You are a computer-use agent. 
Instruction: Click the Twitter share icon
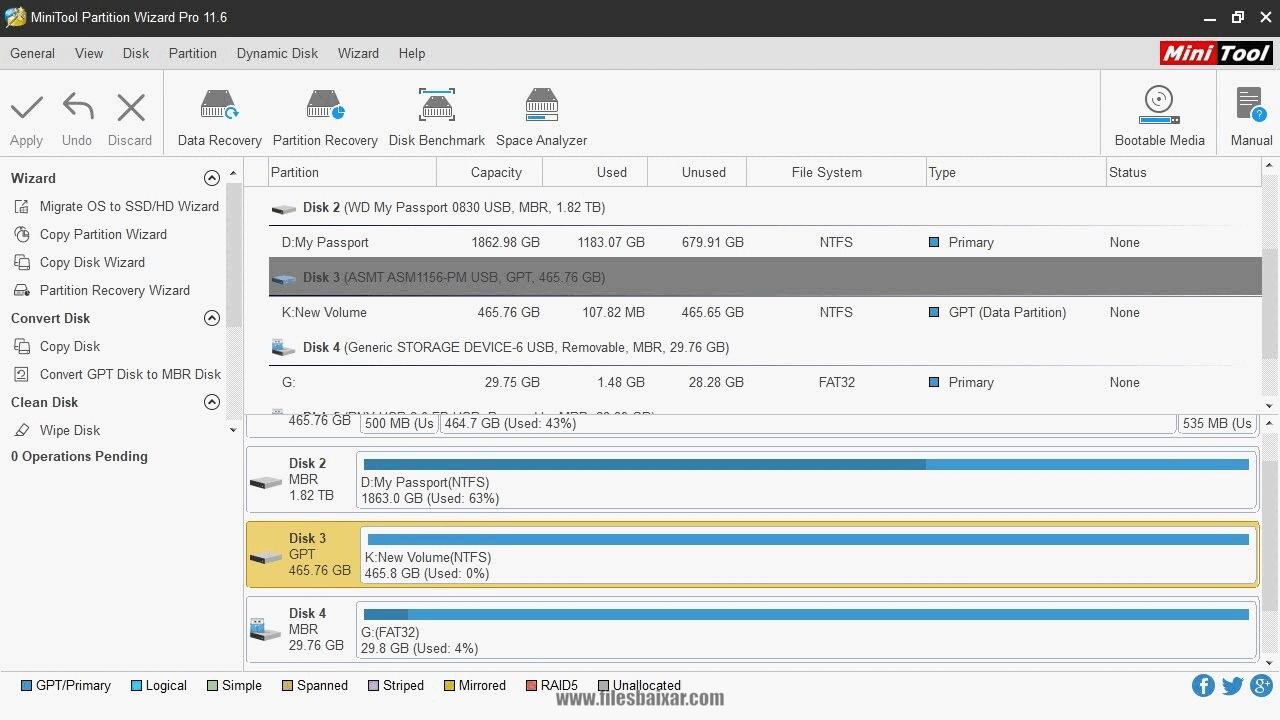(x=1232, y=686)
